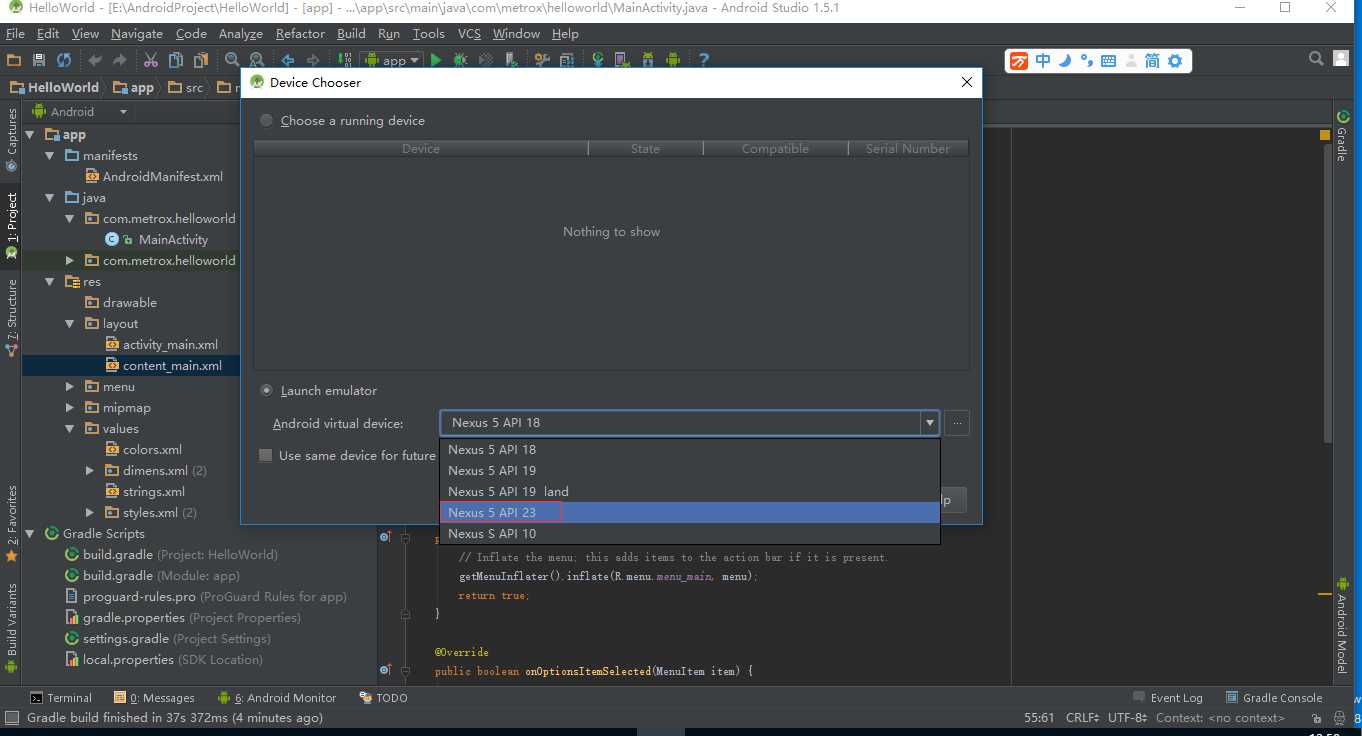The image size is (1362, 736).
Task: Click the Cut scissors icon
Action: [x=151, y=60]
